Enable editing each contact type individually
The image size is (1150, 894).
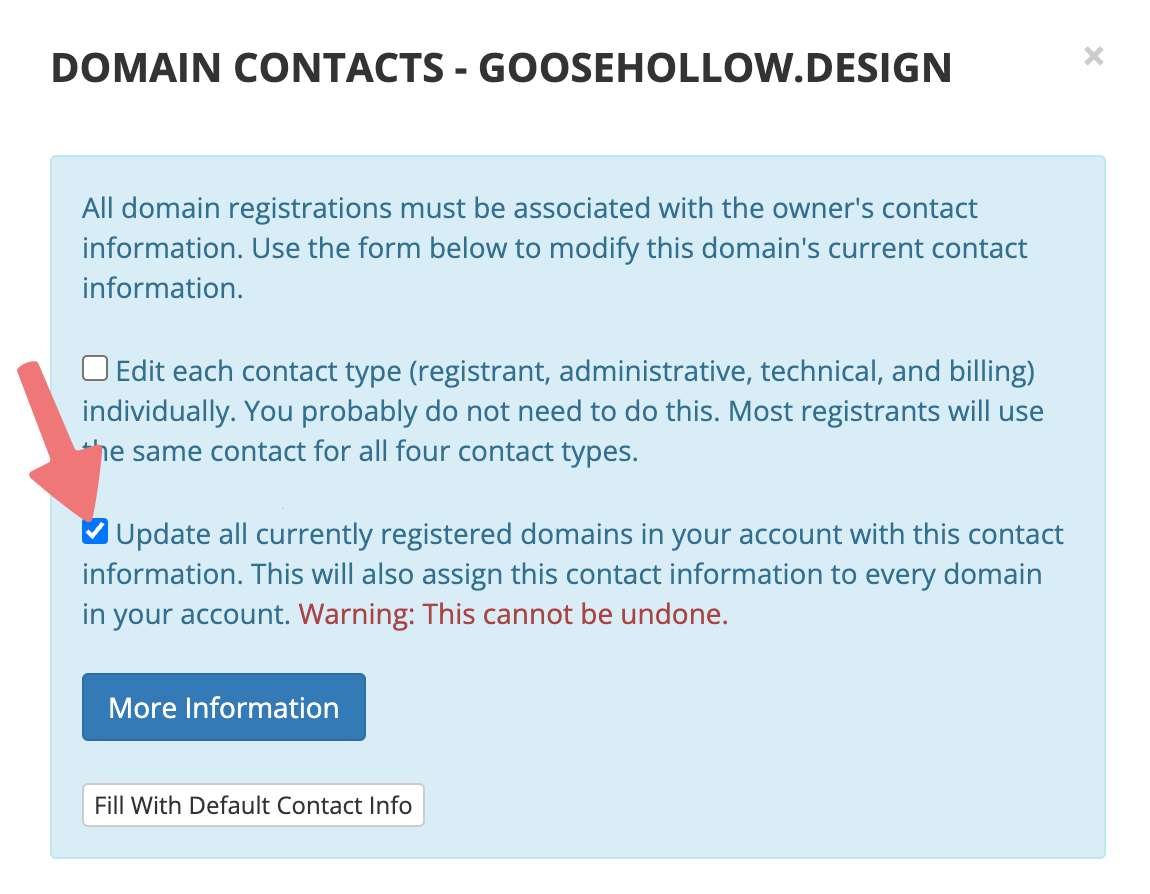click(95, 370)
